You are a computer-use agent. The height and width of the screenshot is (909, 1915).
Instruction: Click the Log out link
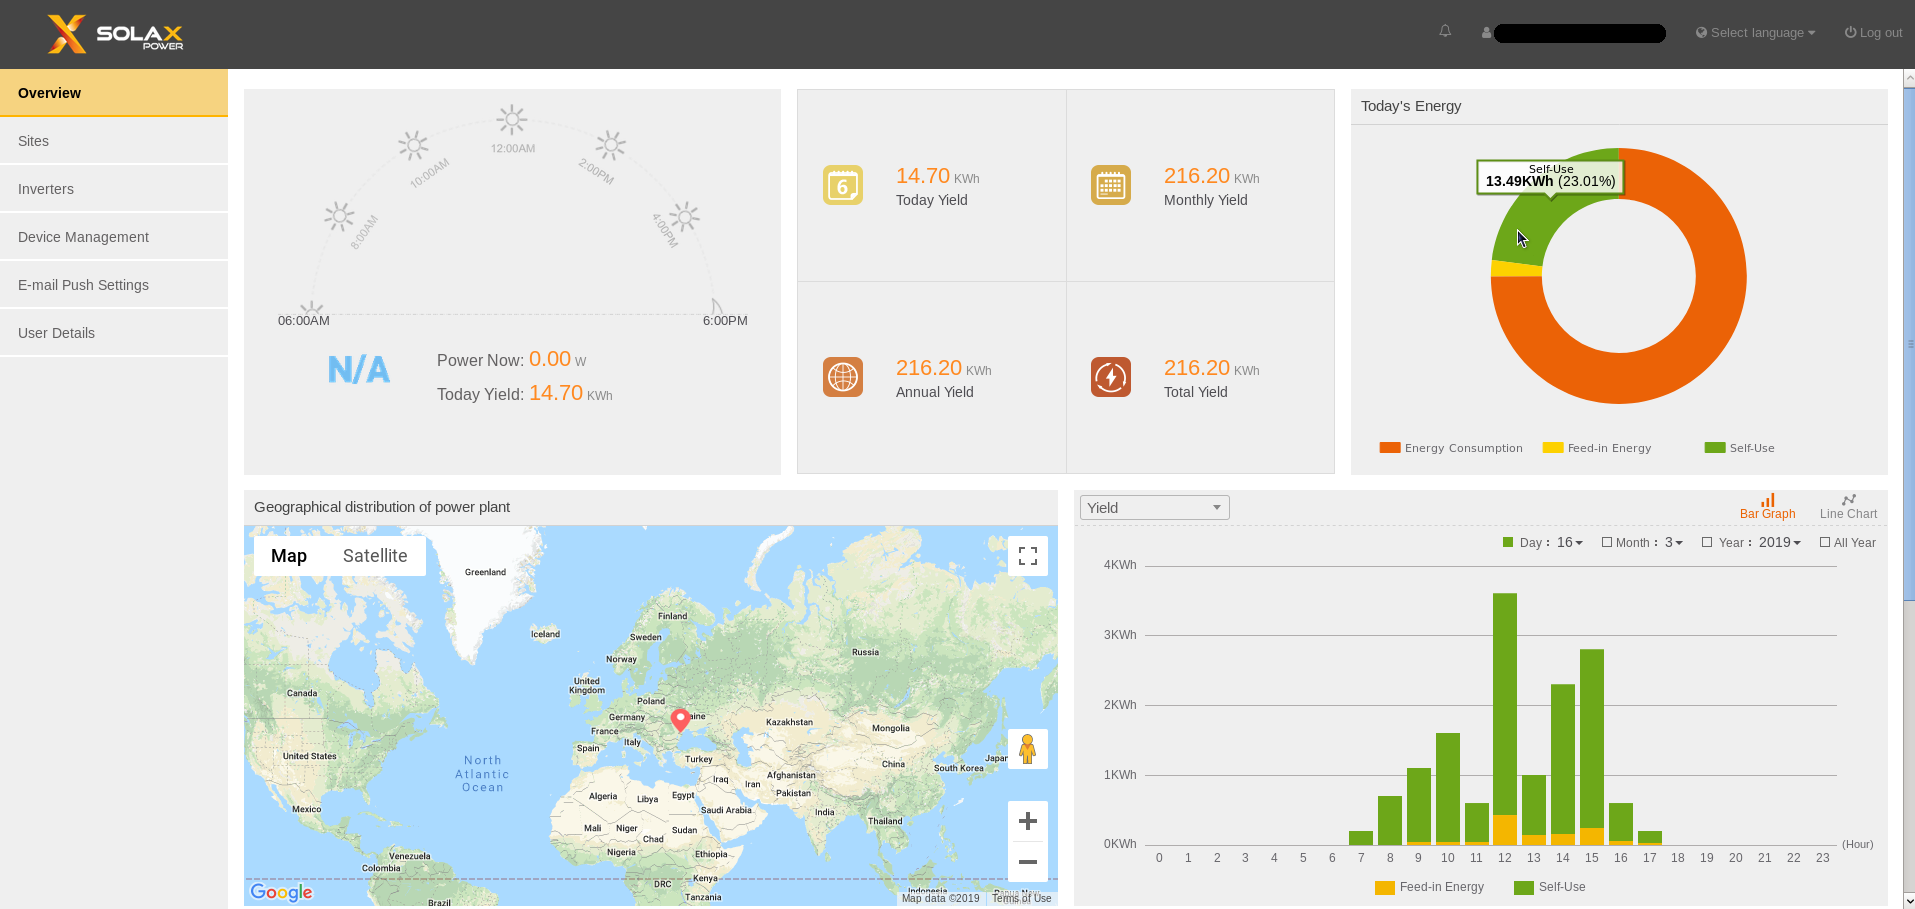[x=1873, y=33]
